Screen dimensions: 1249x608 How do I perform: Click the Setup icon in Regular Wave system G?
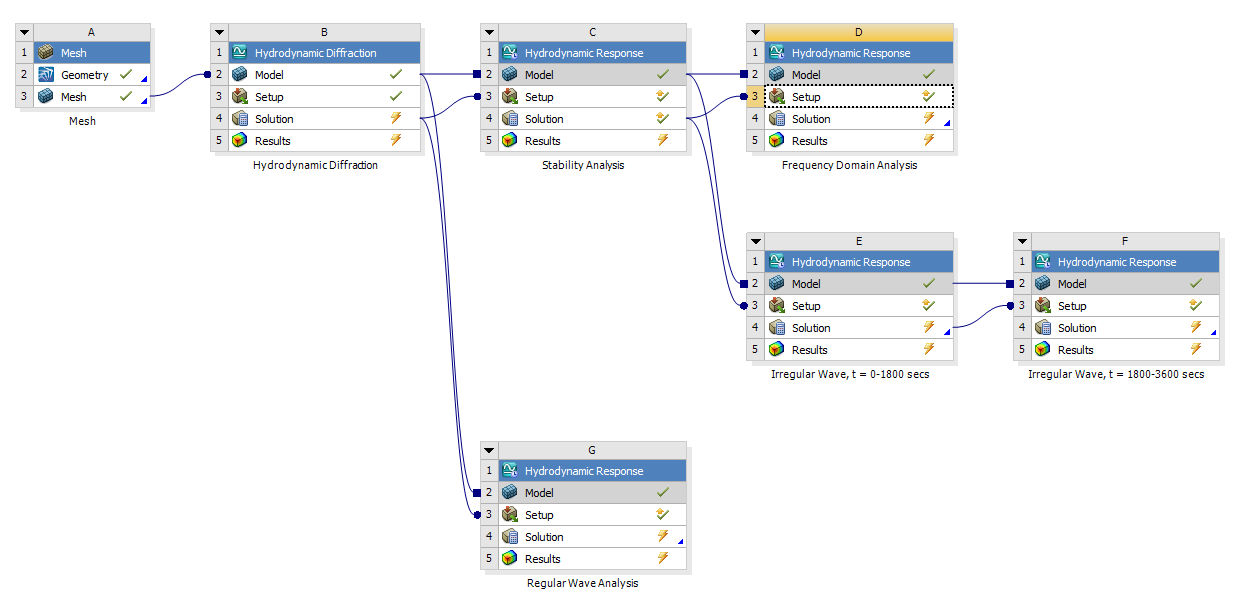tap(510, 515)
